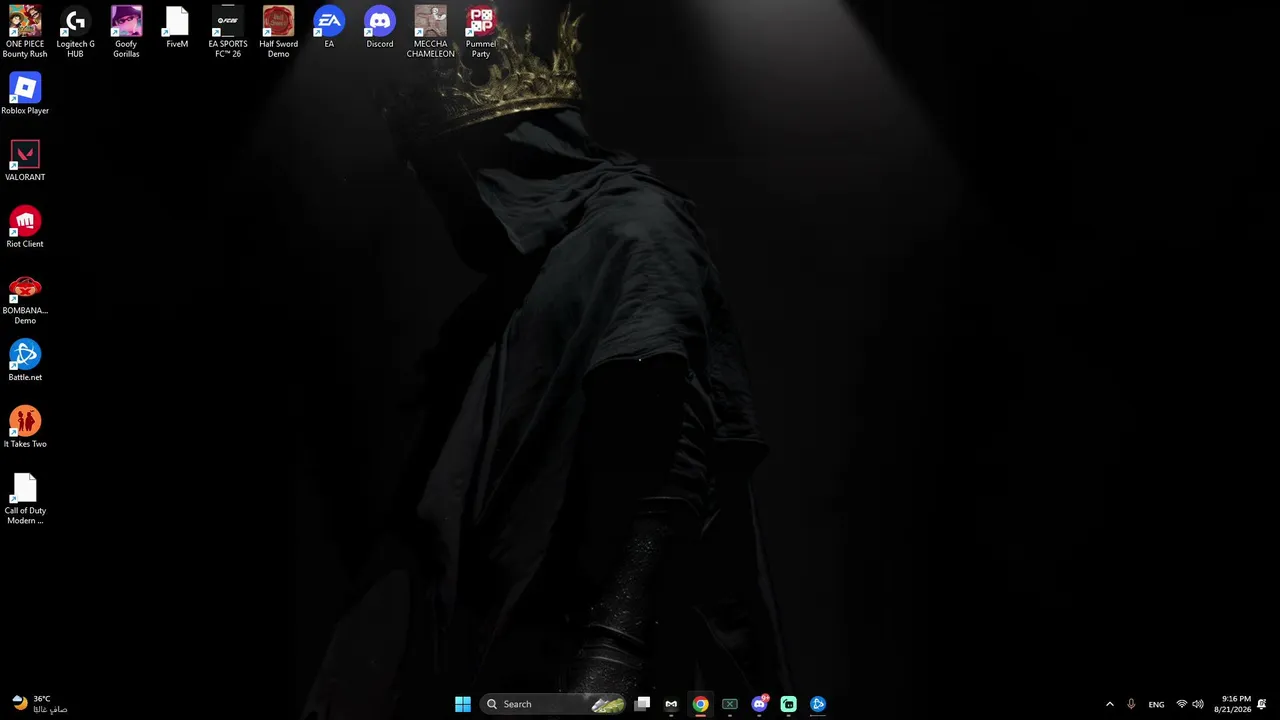Image resolution: width=1280 pixels, height=720 pixels.
Task: Select the Roblox Player desktop icon
Action: click(25, 94)
